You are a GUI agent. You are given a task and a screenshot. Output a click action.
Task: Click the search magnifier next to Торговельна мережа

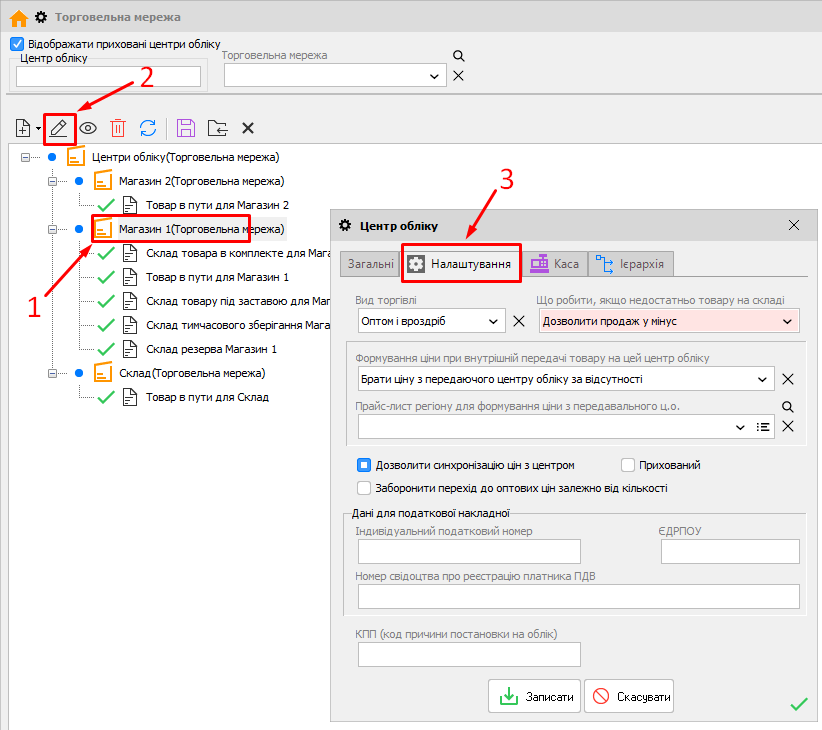[x=459, y=57]
